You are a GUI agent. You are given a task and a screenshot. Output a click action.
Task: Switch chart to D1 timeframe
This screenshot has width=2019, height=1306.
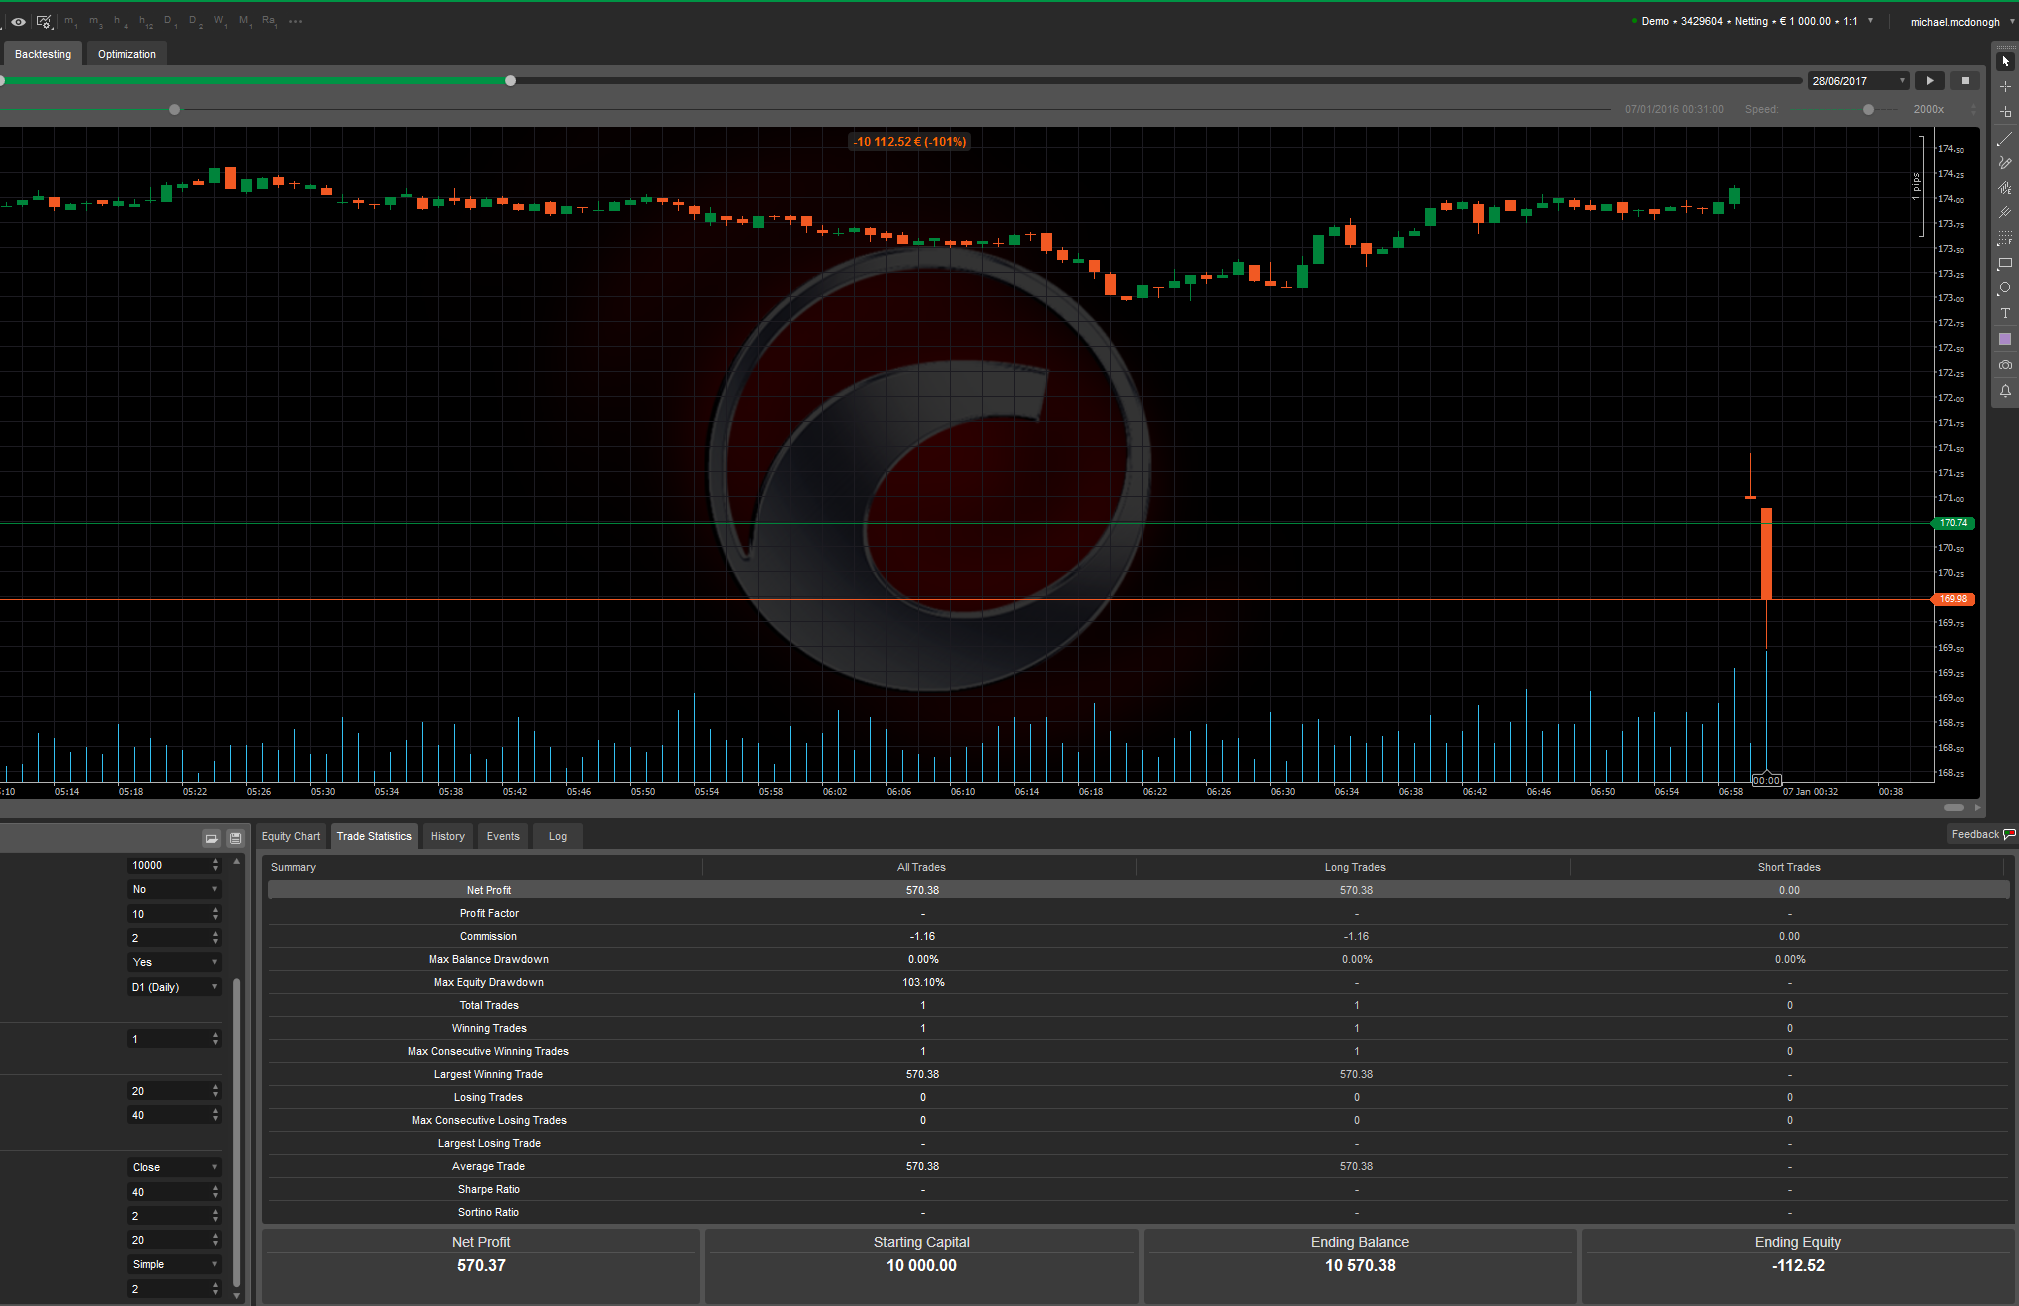(170, 21)
